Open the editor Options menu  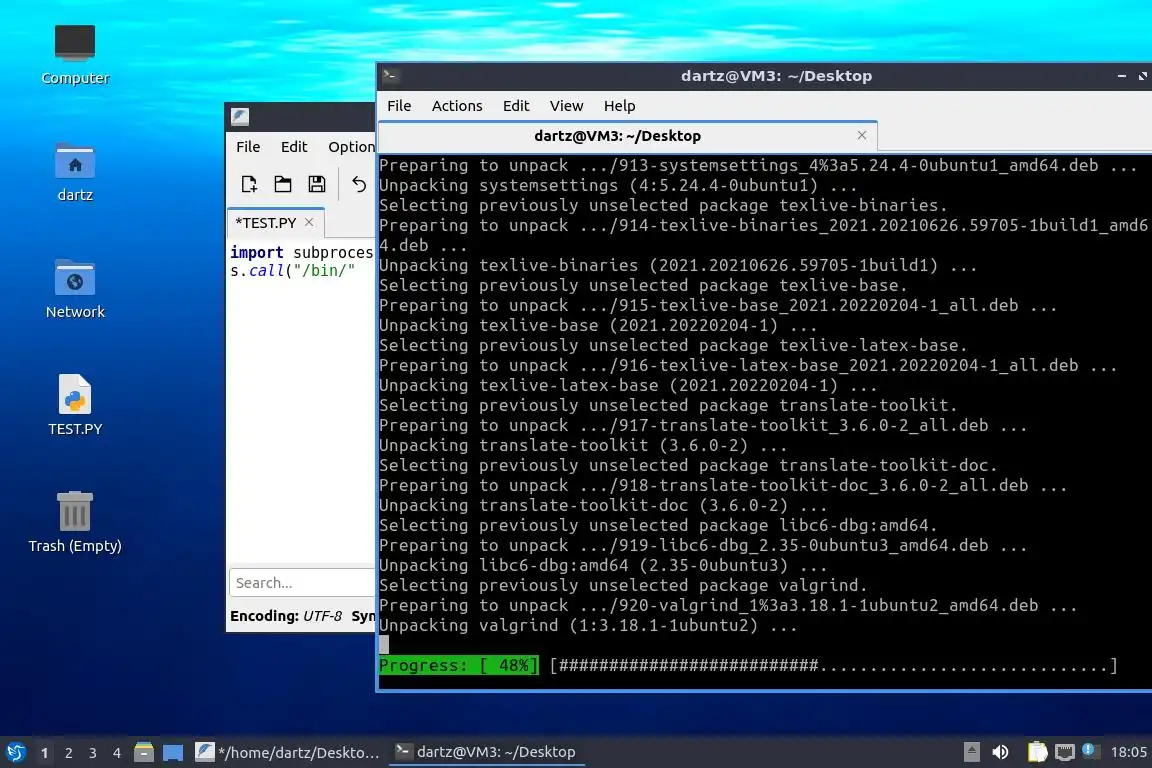[350, 146]
